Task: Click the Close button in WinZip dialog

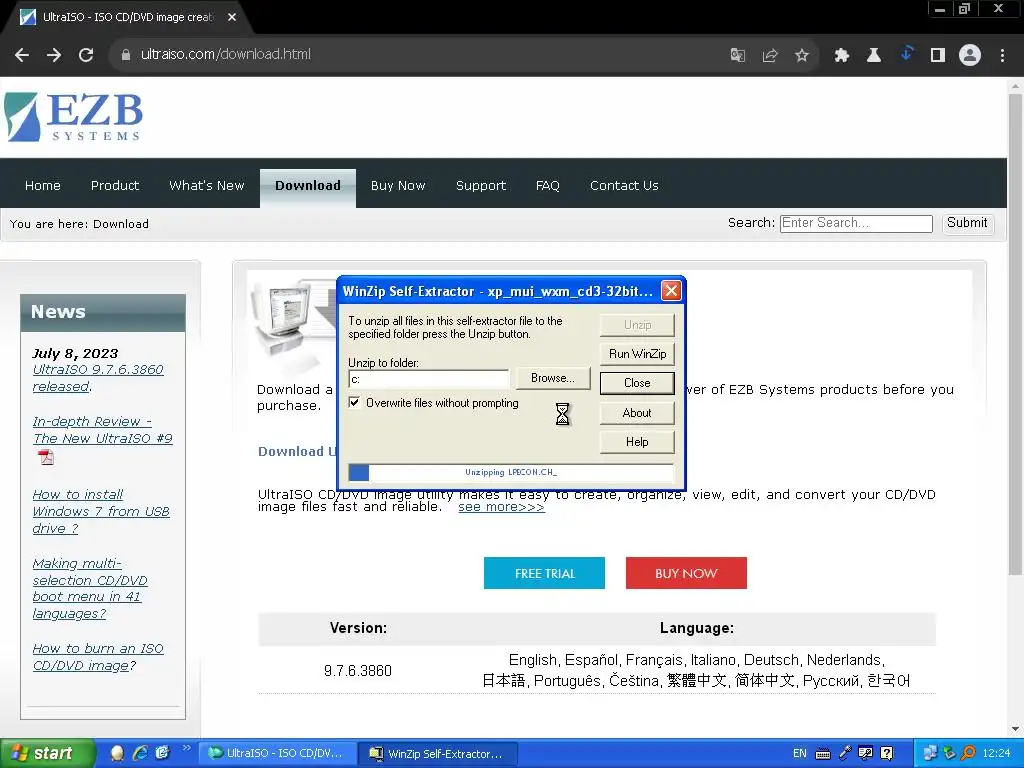Action: pyautogui.click(x=637, y=383)
